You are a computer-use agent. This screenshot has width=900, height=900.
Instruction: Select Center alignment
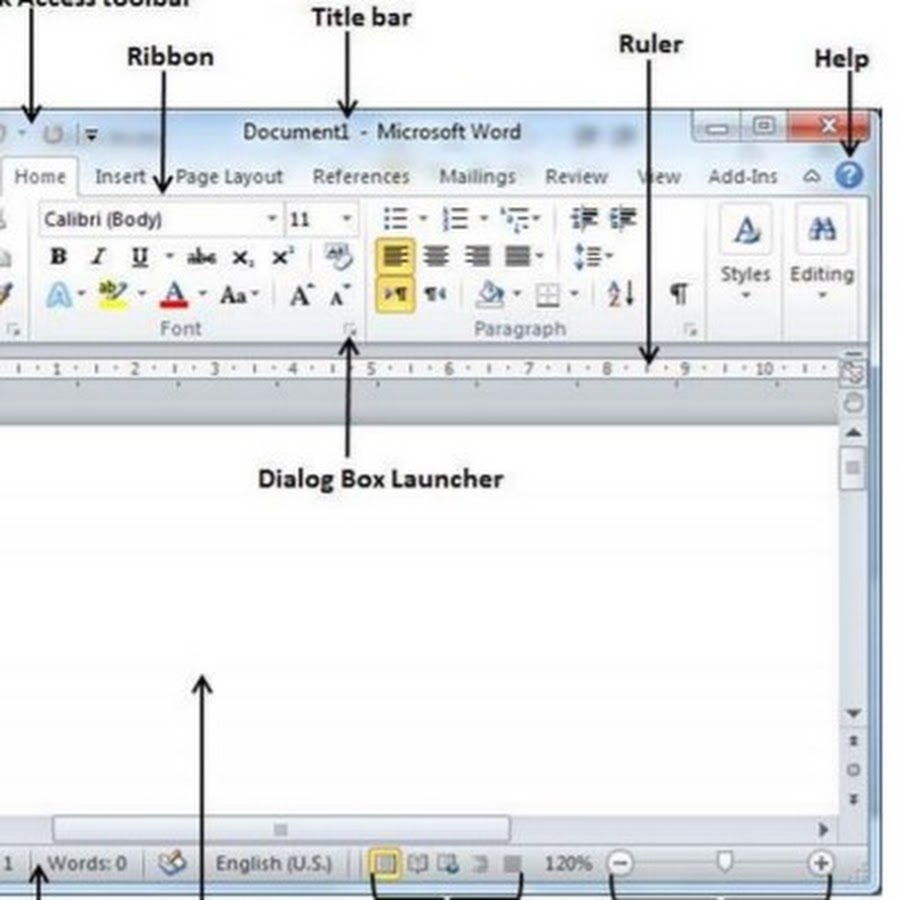(436, 256)
